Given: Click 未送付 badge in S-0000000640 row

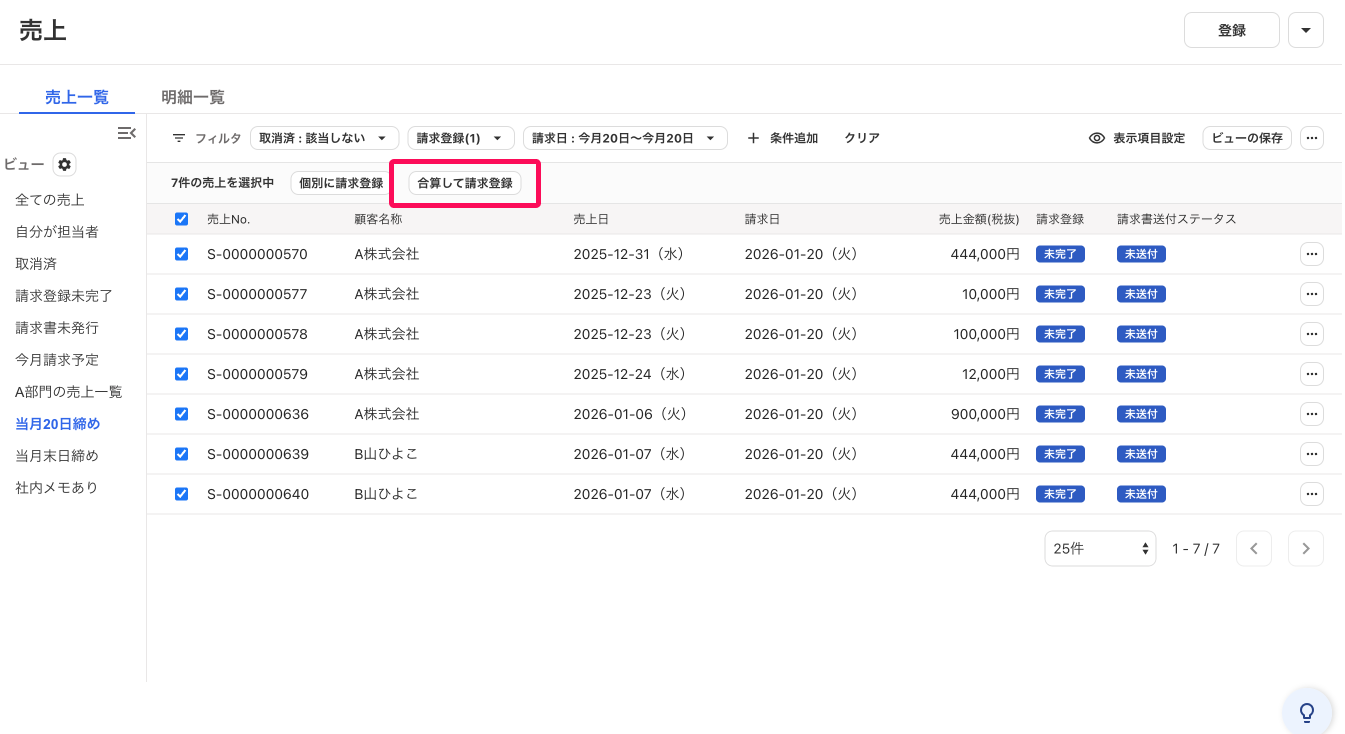Looking at the screenshot, I should coord(1141,494).
